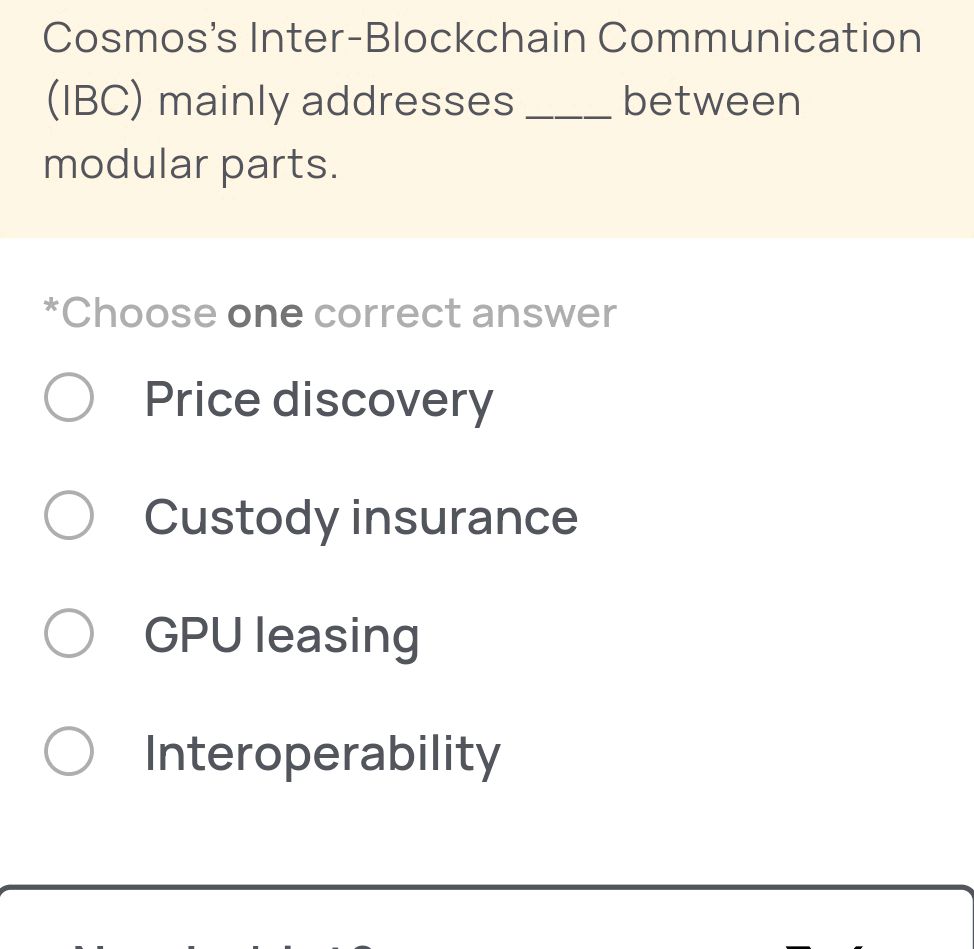Click the Interoperability answer text
Viewport: 974px width, 949px height.
coord(321,753)
